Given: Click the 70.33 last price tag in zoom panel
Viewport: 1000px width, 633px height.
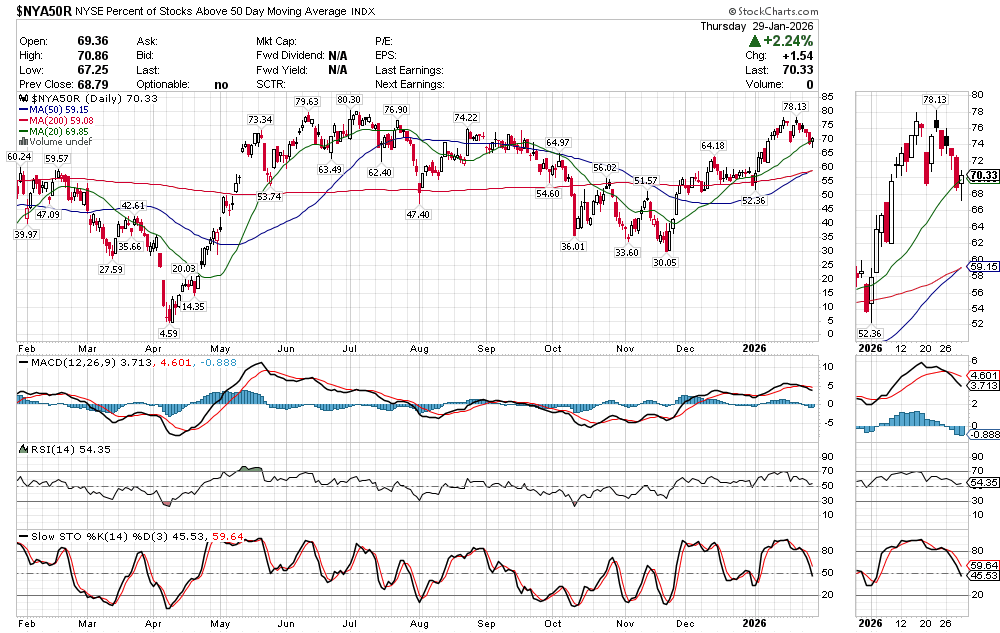Looking at the screenshot, I should [x=982, y=176].
